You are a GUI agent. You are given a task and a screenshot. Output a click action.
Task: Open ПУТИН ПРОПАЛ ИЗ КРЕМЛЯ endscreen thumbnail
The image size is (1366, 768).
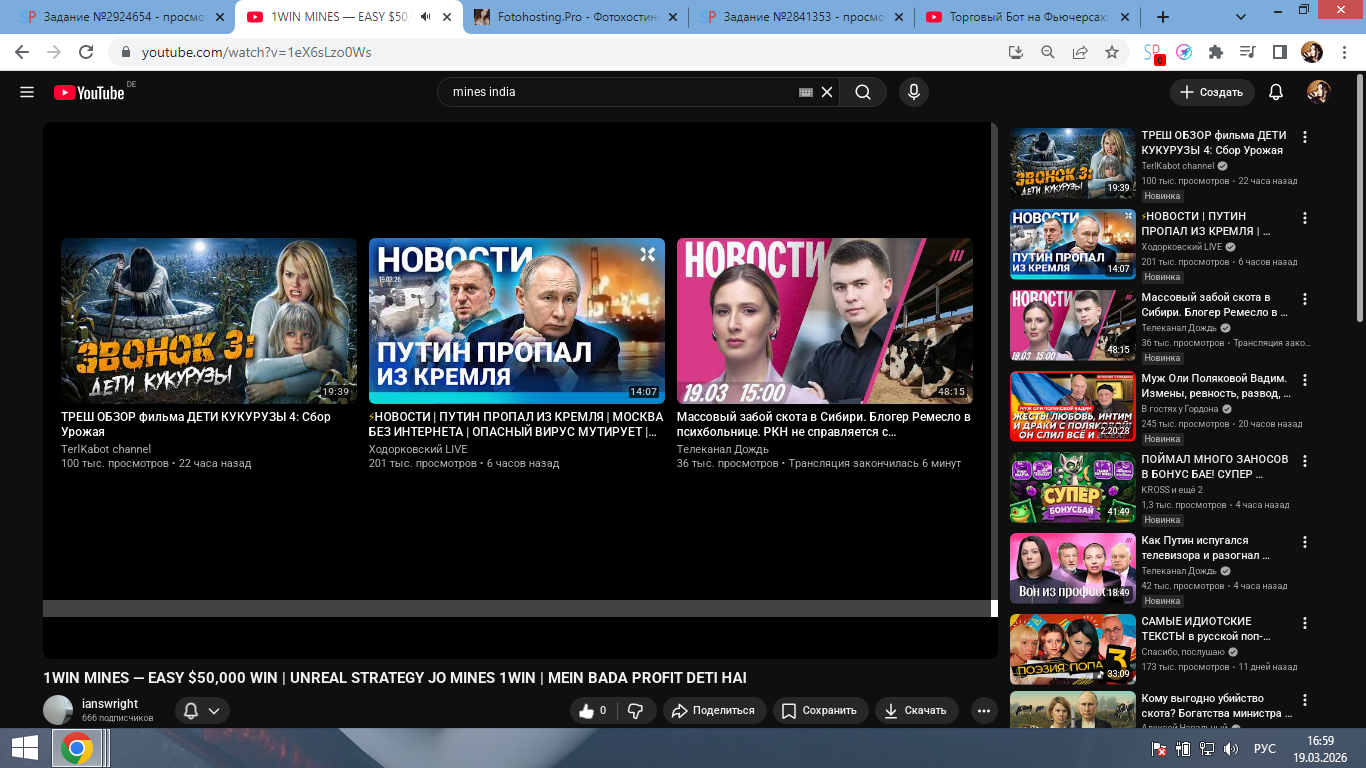[516, 320]
